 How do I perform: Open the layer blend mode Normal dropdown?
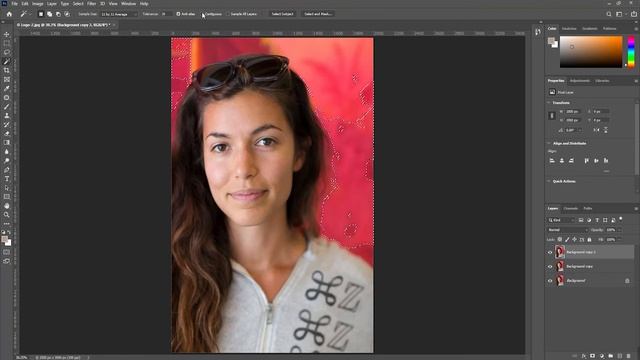click(567, 230)
